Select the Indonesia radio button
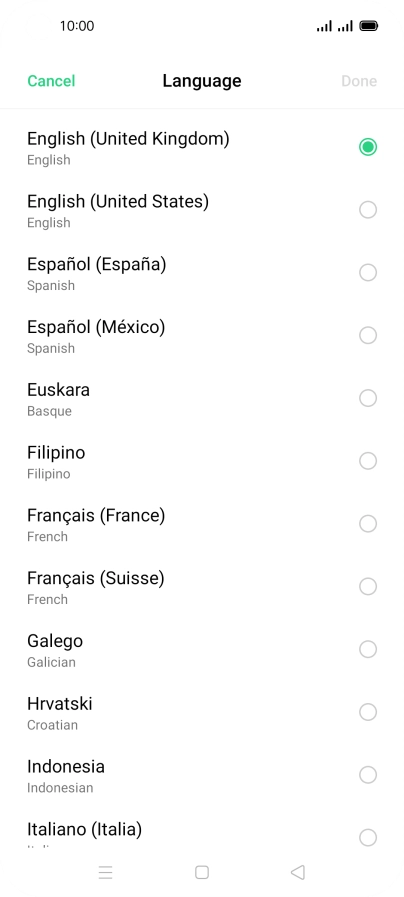The width and height of the screenshot is (404, 897). click(x=368, y=775)
